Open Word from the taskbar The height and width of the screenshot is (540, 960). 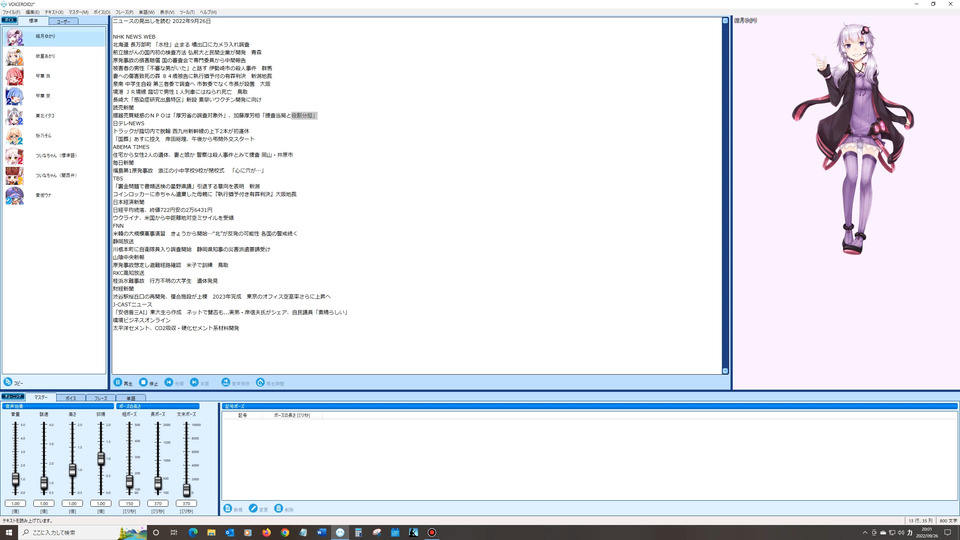pos(321,533)
